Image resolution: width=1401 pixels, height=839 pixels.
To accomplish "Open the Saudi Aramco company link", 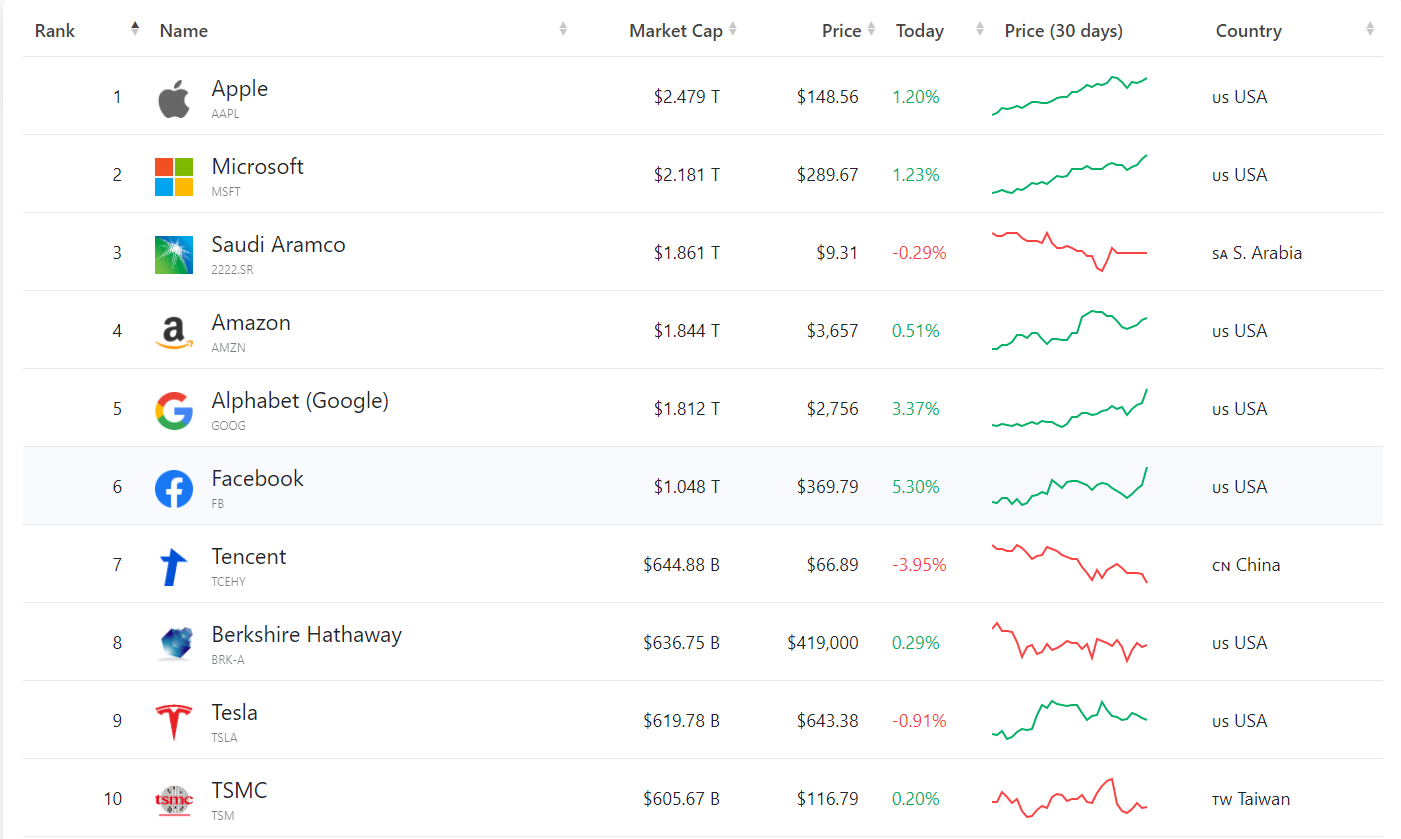I will (279, 244).
